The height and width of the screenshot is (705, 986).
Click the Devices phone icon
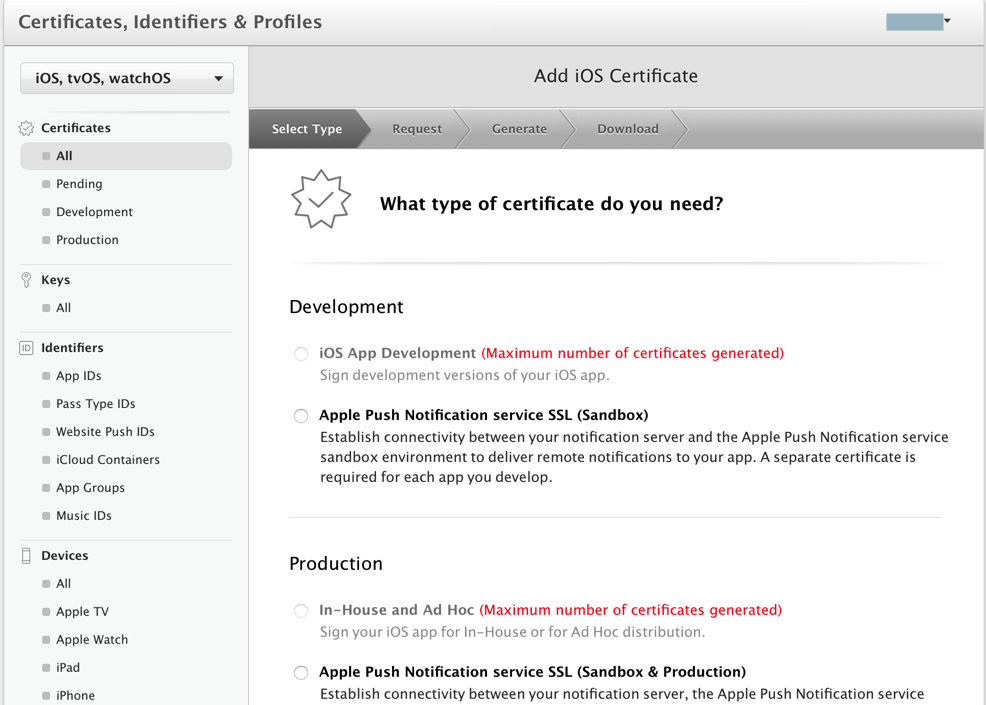(x=27, y=556)
